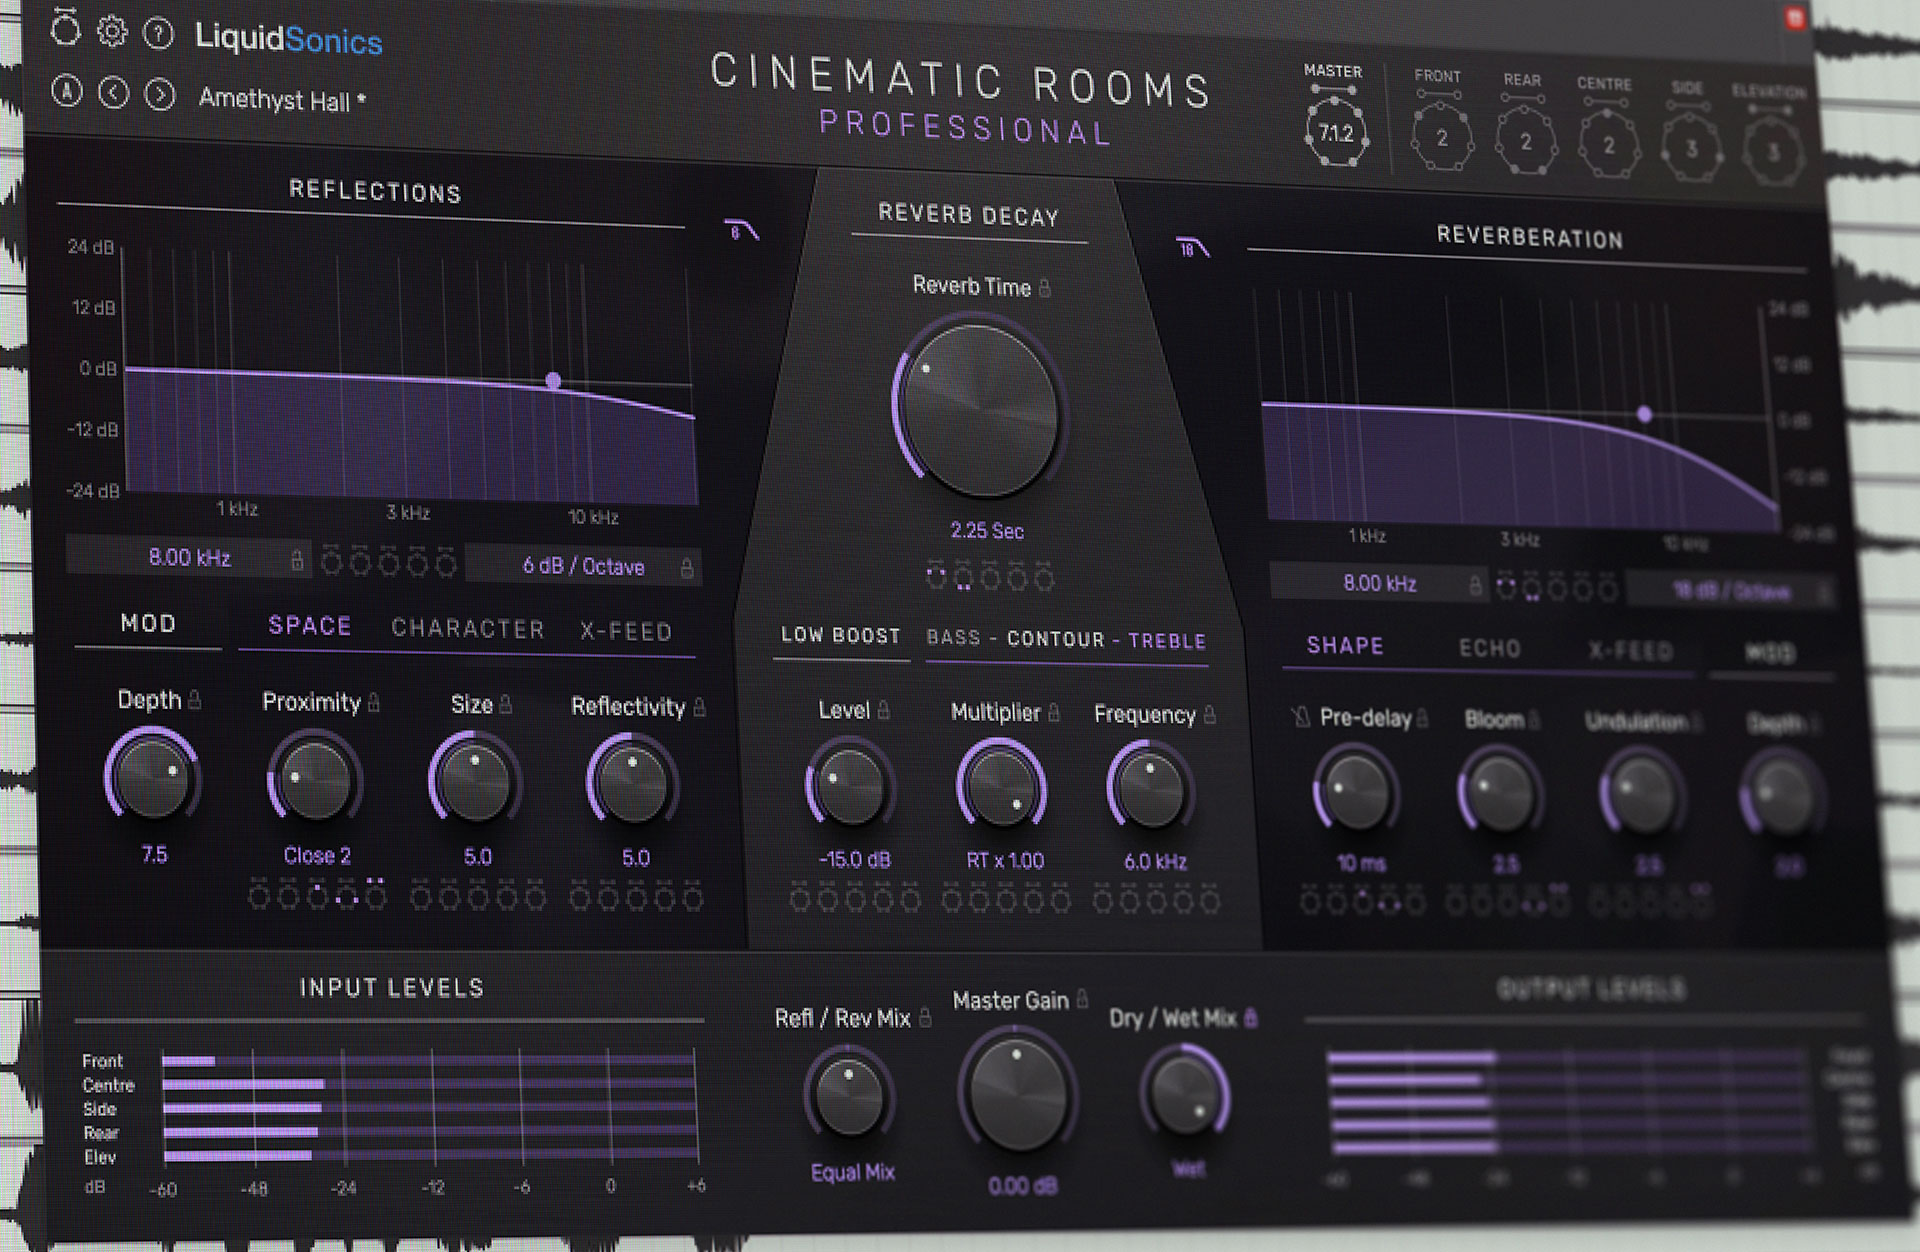Go to the next preset arrow
Image resolution: width=1920 pixels, height=1252 pixels.
pyautogui.click(x=159, y=95)
